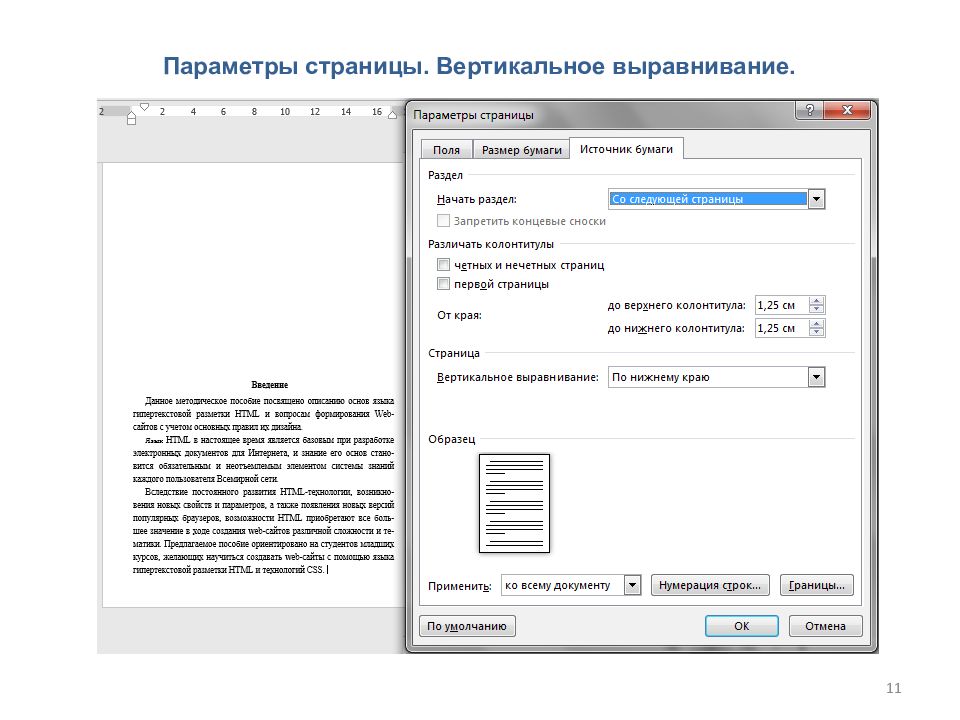This screenshot has height=720, width=960.
Task: Click the Раздел group label
Action: [445, 175]
